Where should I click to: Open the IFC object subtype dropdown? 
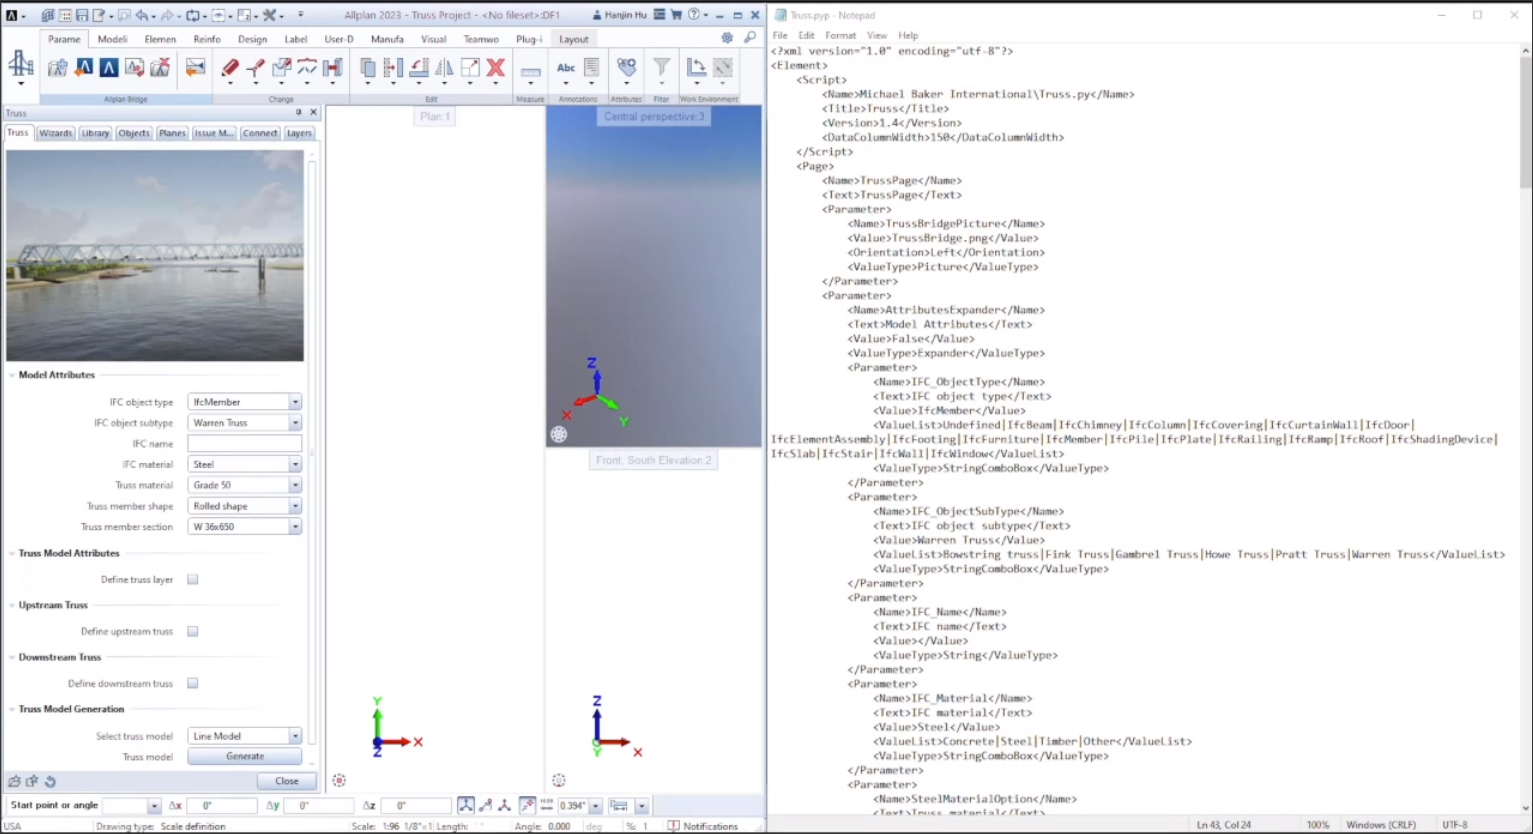point(295,423)
